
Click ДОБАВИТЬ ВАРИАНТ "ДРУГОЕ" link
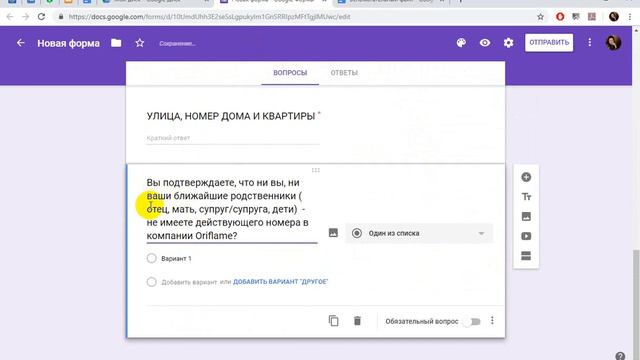280,282
